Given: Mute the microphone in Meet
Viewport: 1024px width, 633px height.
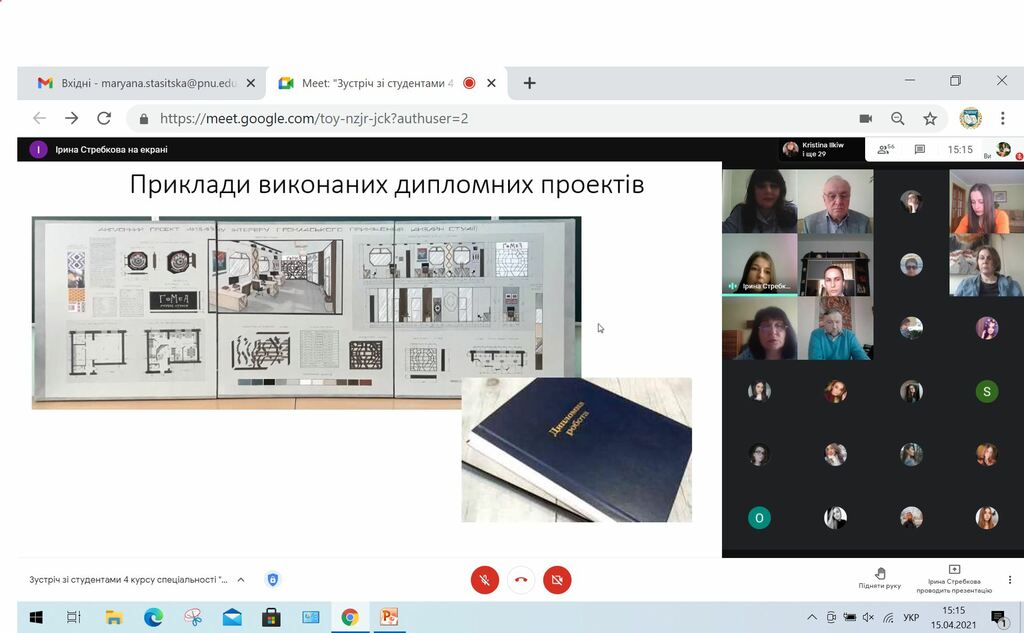Looking at the screenshot, I should click(x=484, y=579).
